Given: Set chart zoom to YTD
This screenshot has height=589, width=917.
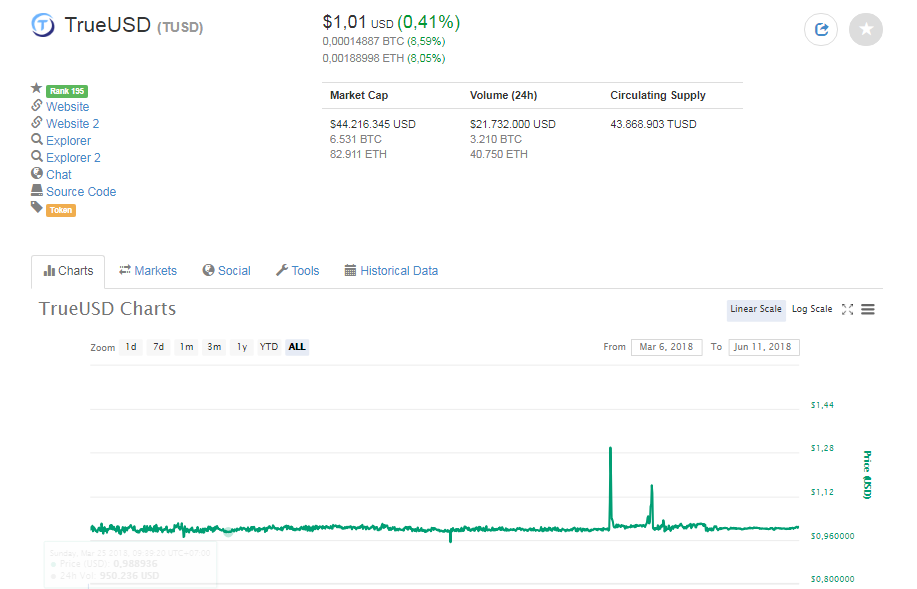Looking at the screenshot, I should (269, 347).
